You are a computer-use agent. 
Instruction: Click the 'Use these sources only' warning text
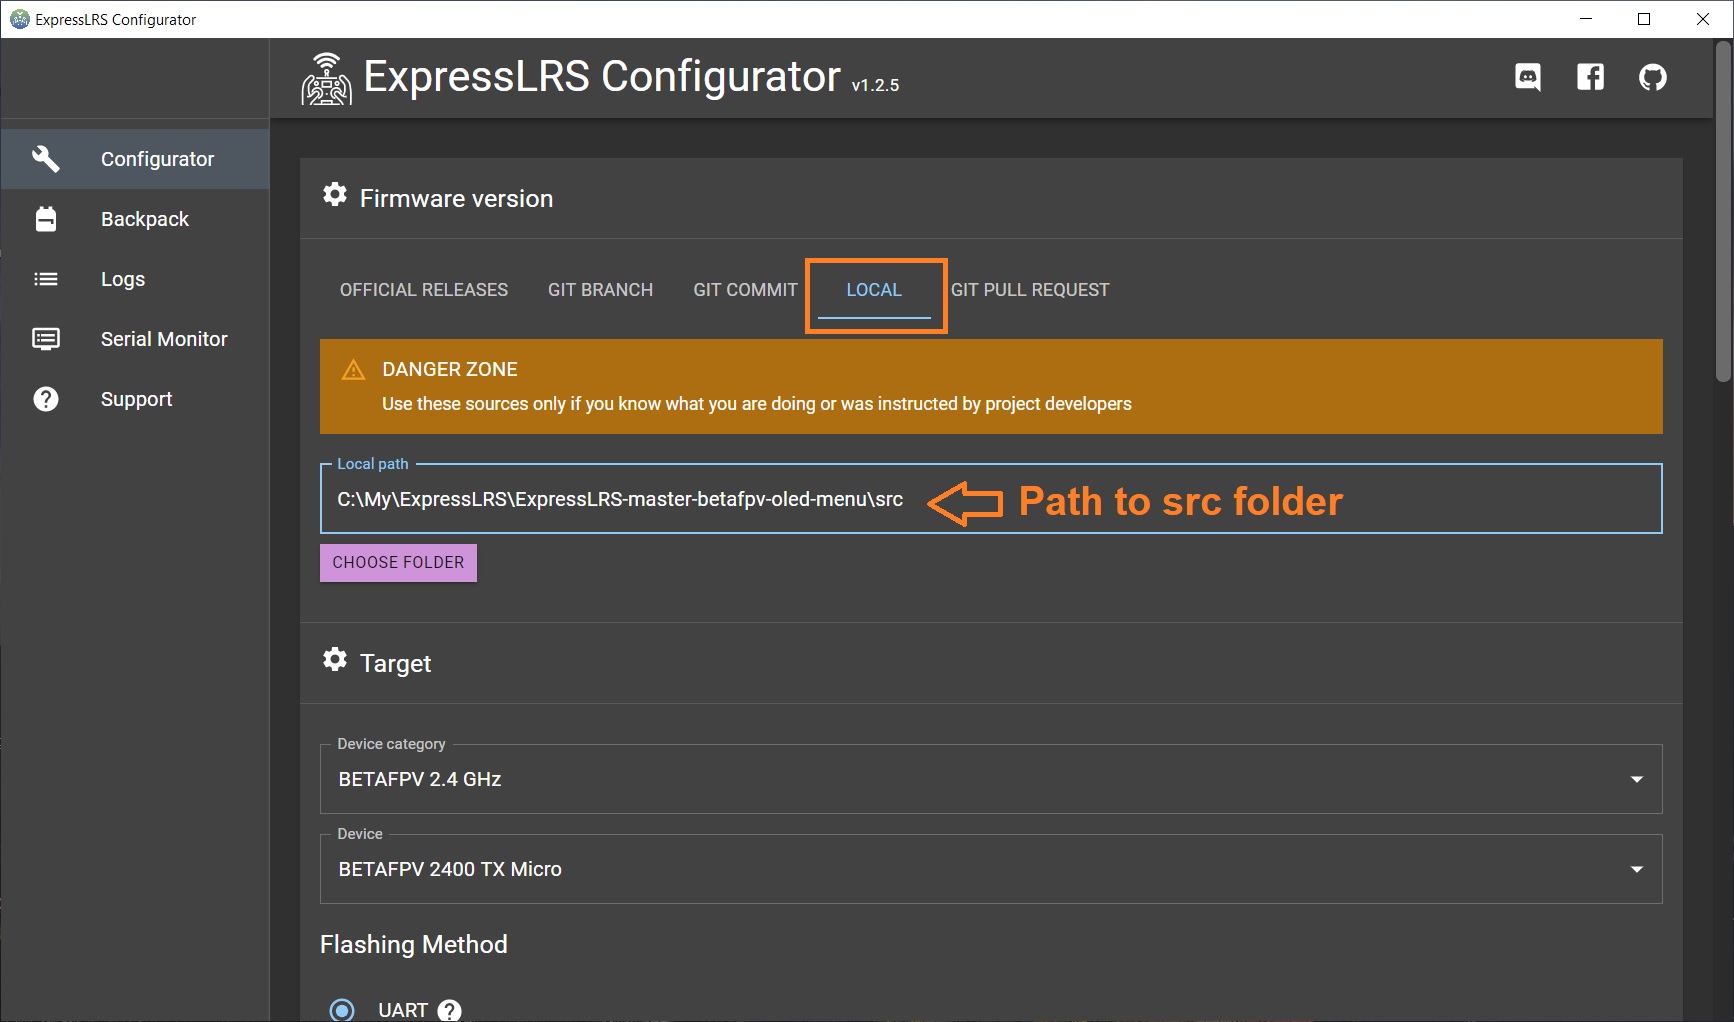click(x=757, y=404)
